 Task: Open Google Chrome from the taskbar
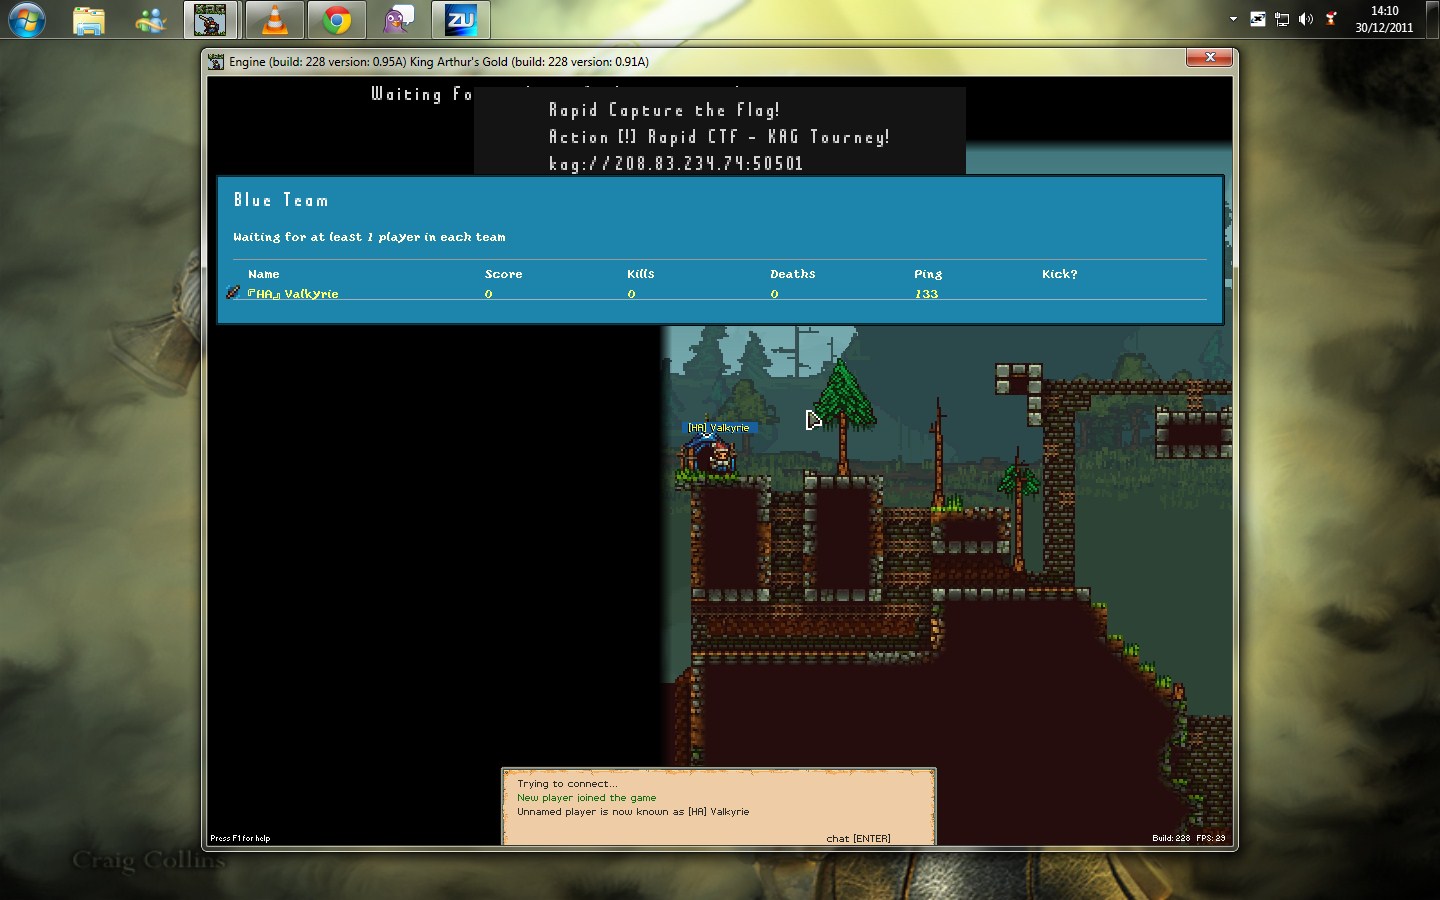click(x=337, y=20)
